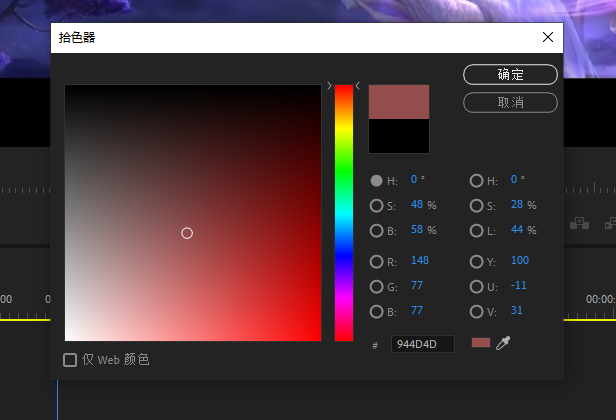Enable the 仅 Web 颜色 checkbox
This screenshot has height=420, width=616.
[70, 360]
